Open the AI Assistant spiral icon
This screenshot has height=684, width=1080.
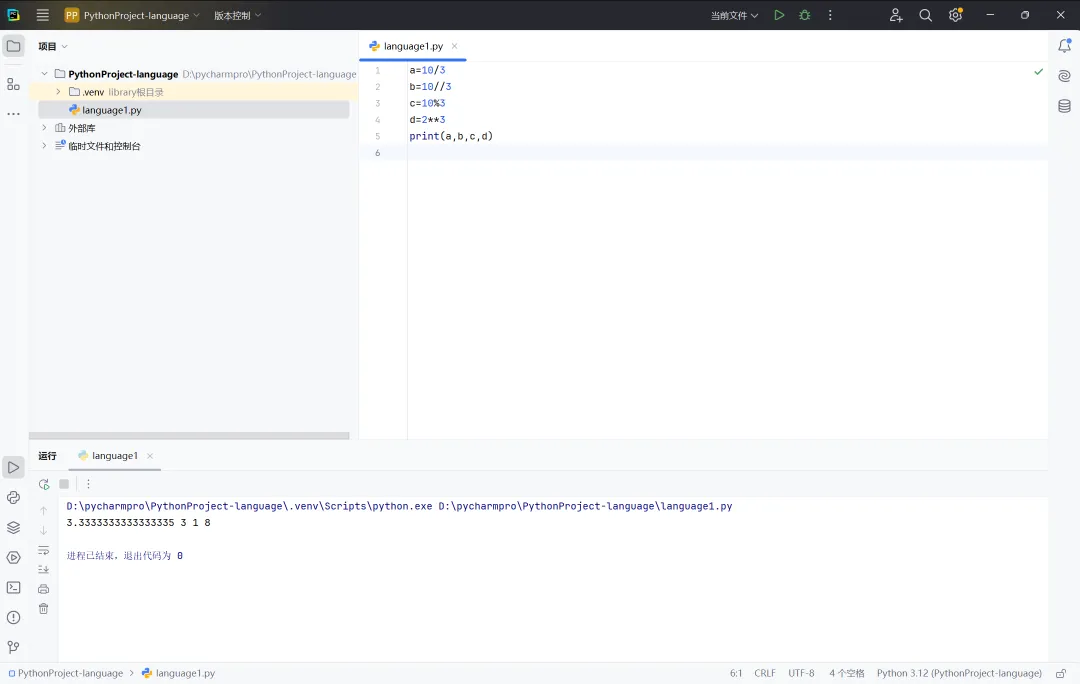point(1064,76)
